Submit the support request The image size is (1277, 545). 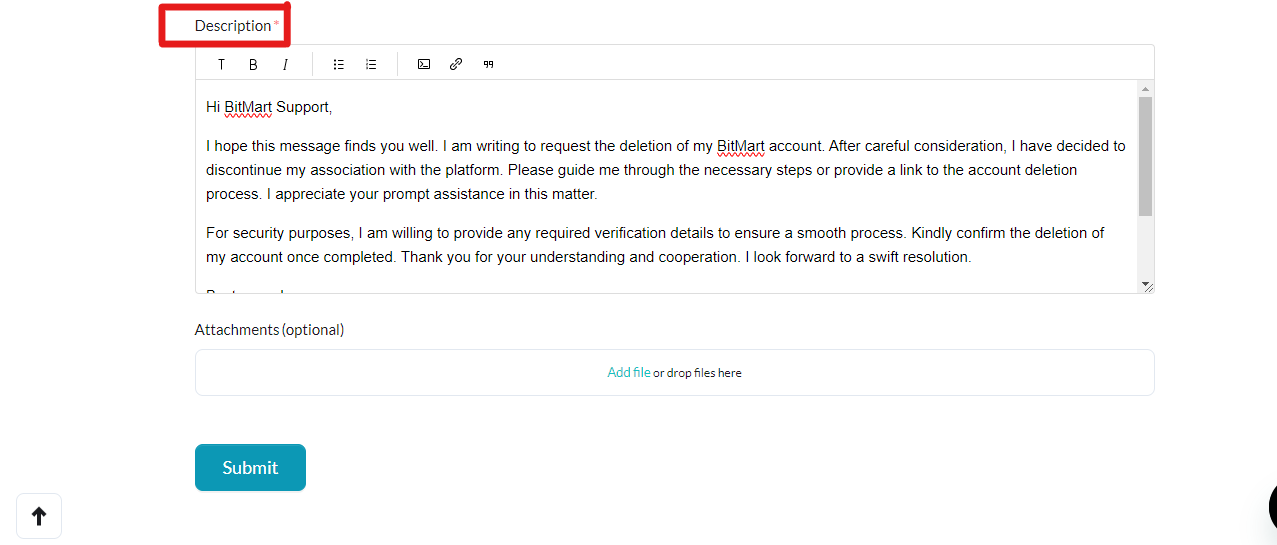(x=250, y=467)
